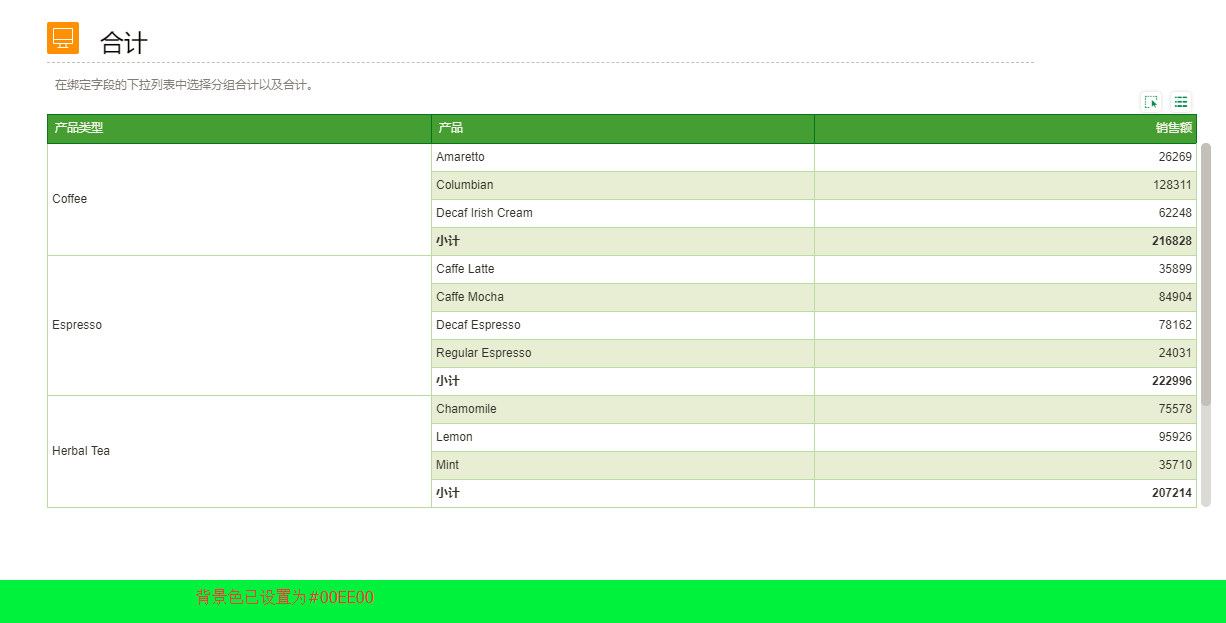Click the orange monitor icon beside 合计

tap(63, 38)
